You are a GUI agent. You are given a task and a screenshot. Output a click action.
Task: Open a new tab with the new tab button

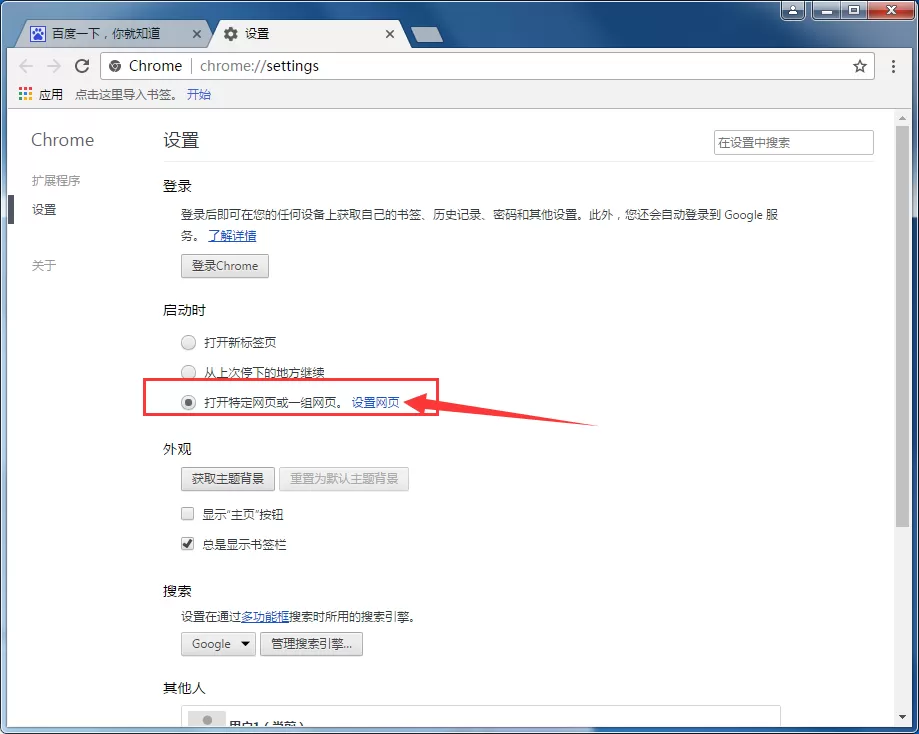point(427,35)
